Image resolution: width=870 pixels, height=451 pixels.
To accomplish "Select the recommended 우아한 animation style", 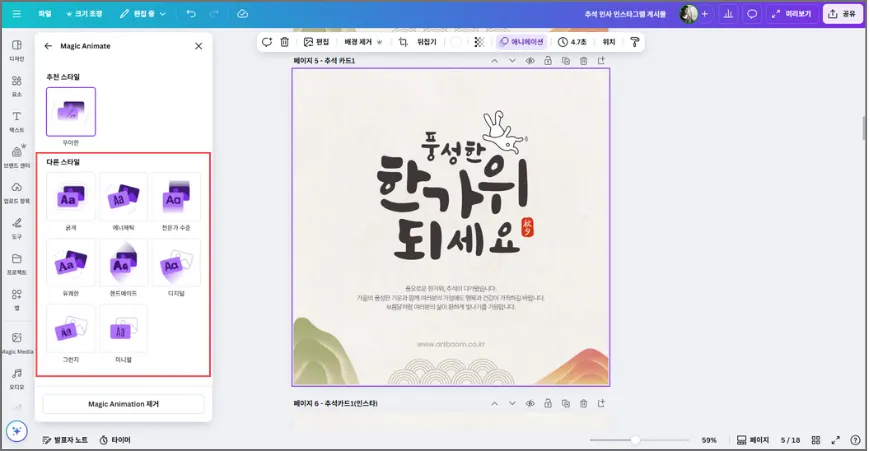I will point(71,112).
